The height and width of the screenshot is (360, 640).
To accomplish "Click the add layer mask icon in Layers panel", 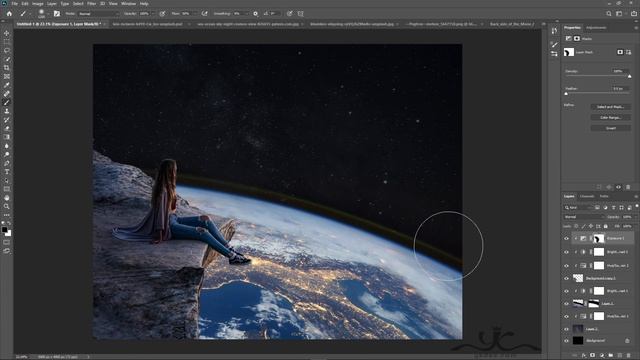I will click(x=593, y=356).
